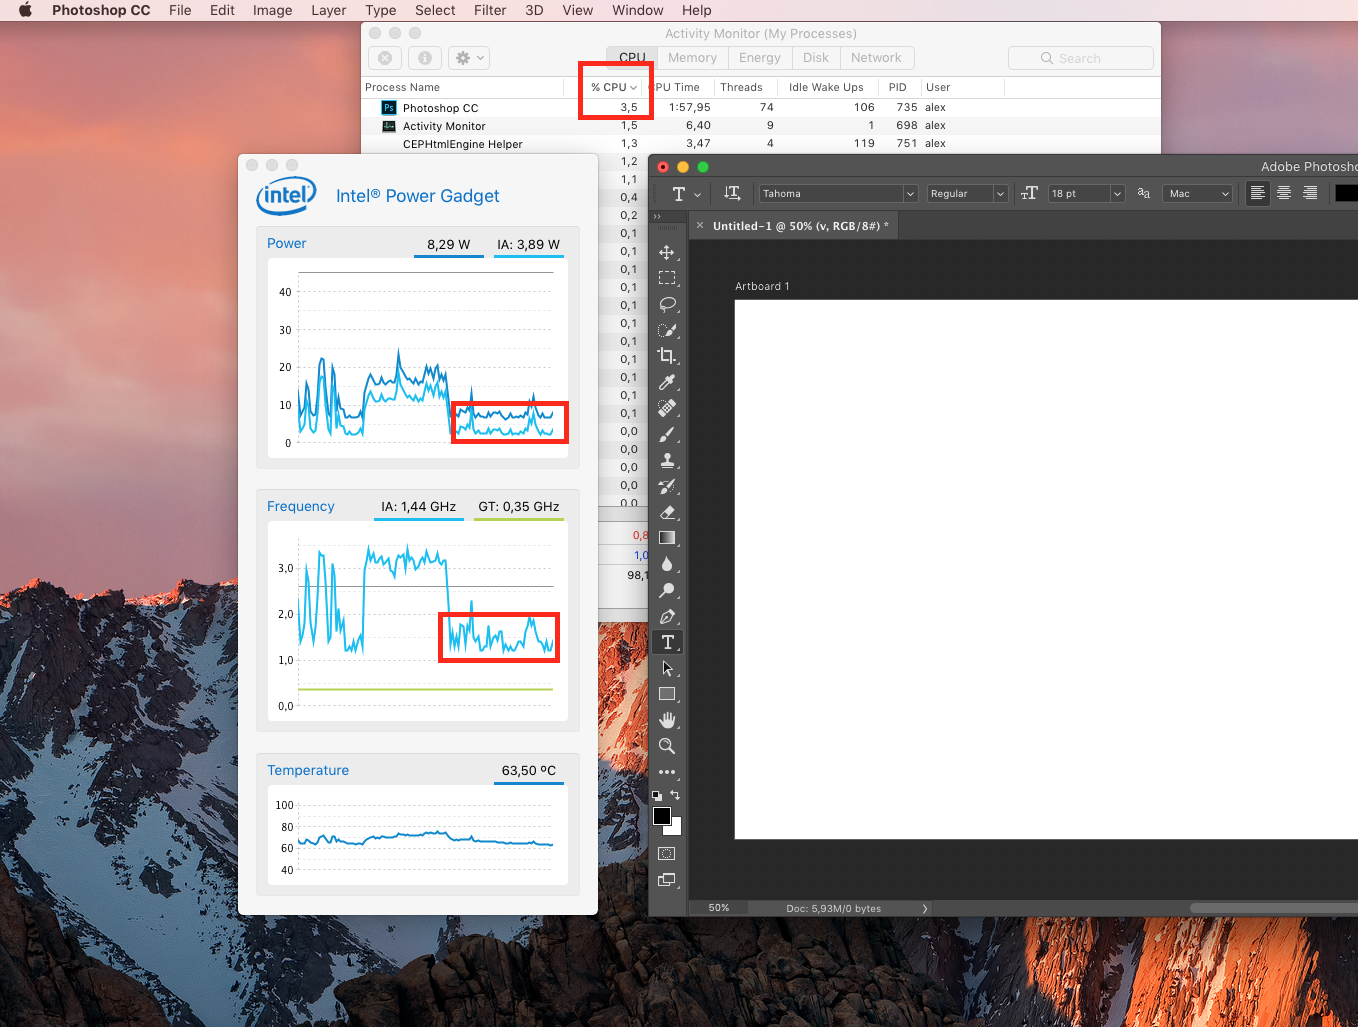Open the Edit Toolbar three-dots menu

pos(667,772)
